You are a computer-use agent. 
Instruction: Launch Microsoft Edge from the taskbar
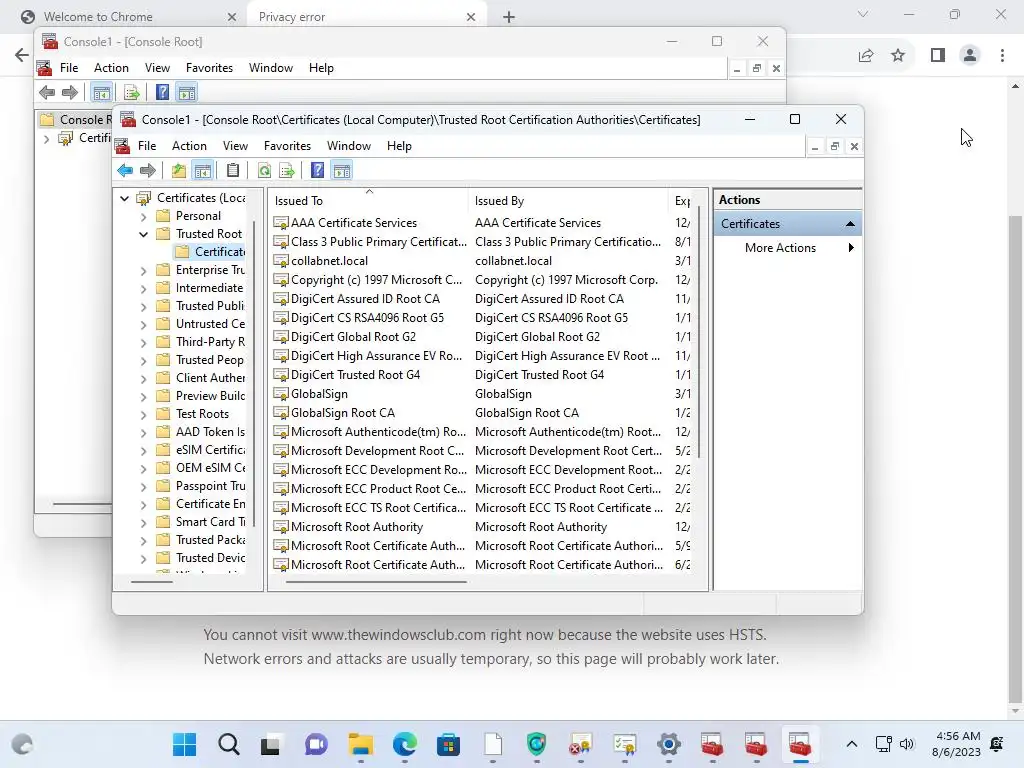[405, 744]
